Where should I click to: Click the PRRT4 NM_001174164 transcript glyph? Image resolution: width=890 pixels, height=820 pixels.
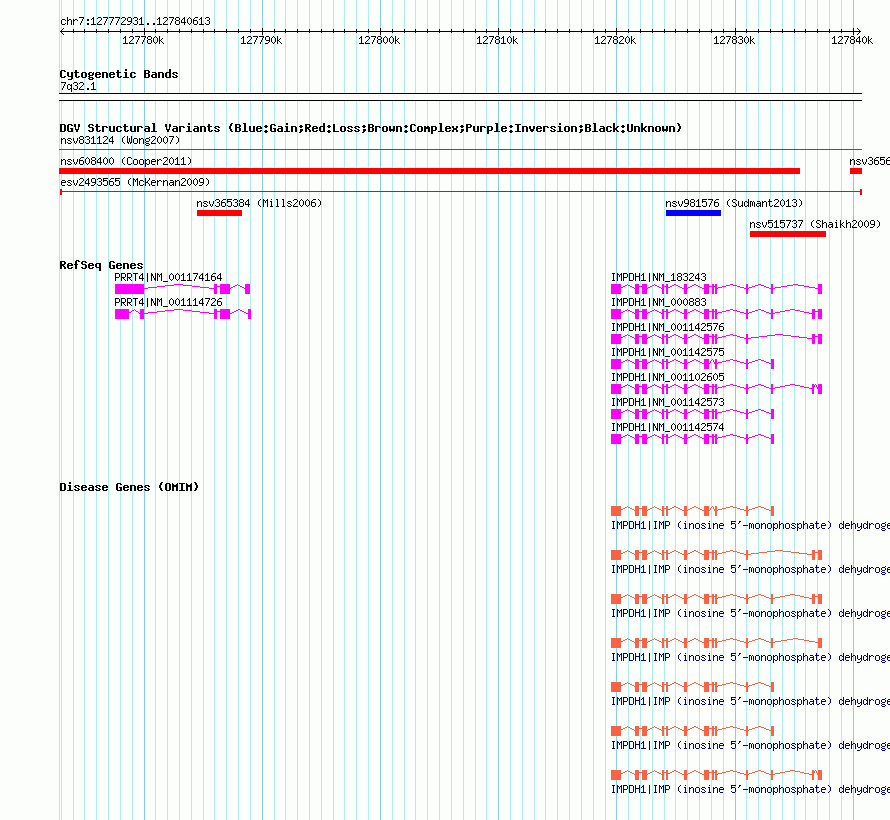tap(183, 289)
